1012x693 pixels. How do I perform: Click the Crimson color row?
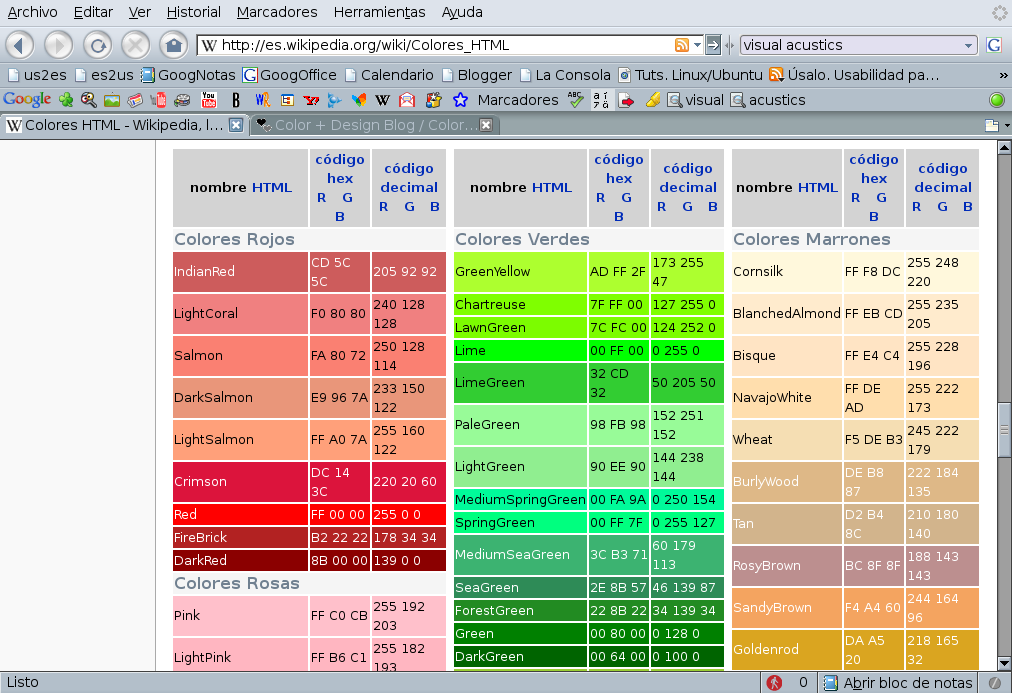pos(309,482)
